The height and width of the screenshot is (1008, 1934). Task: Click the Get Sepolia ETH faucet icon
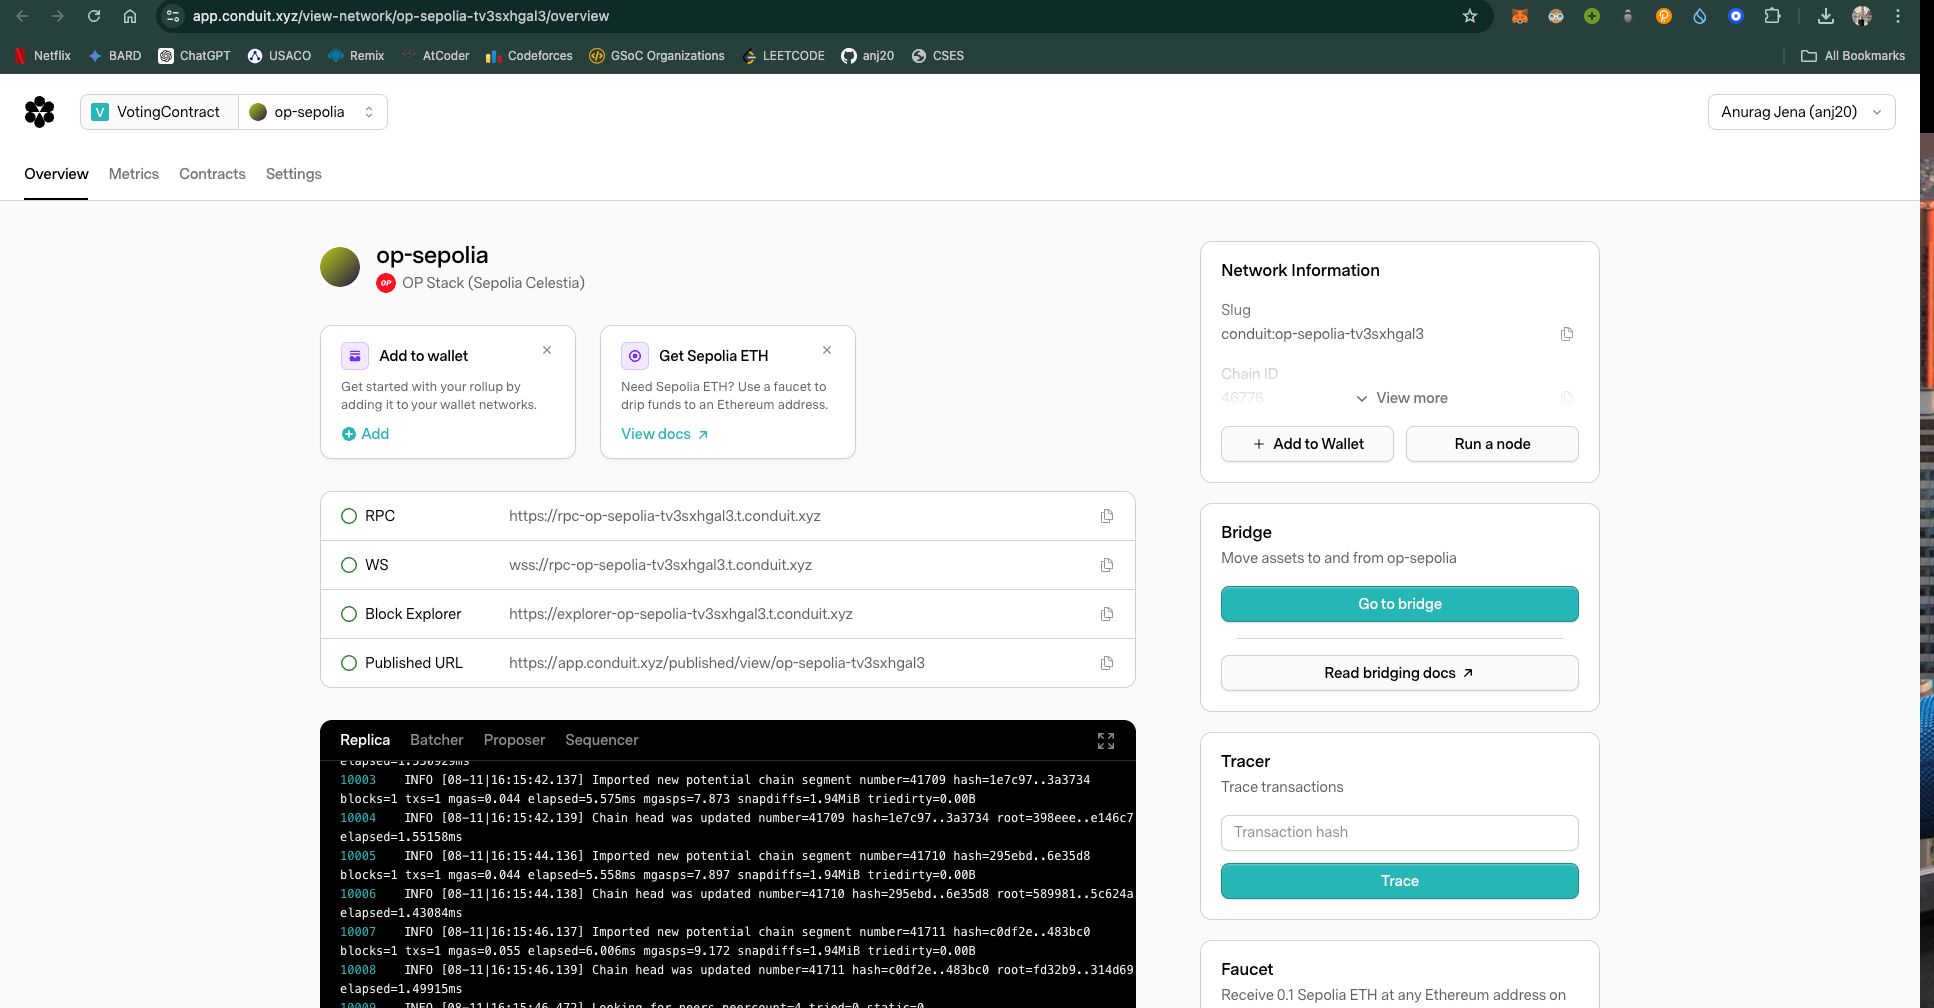pos(635,356)
